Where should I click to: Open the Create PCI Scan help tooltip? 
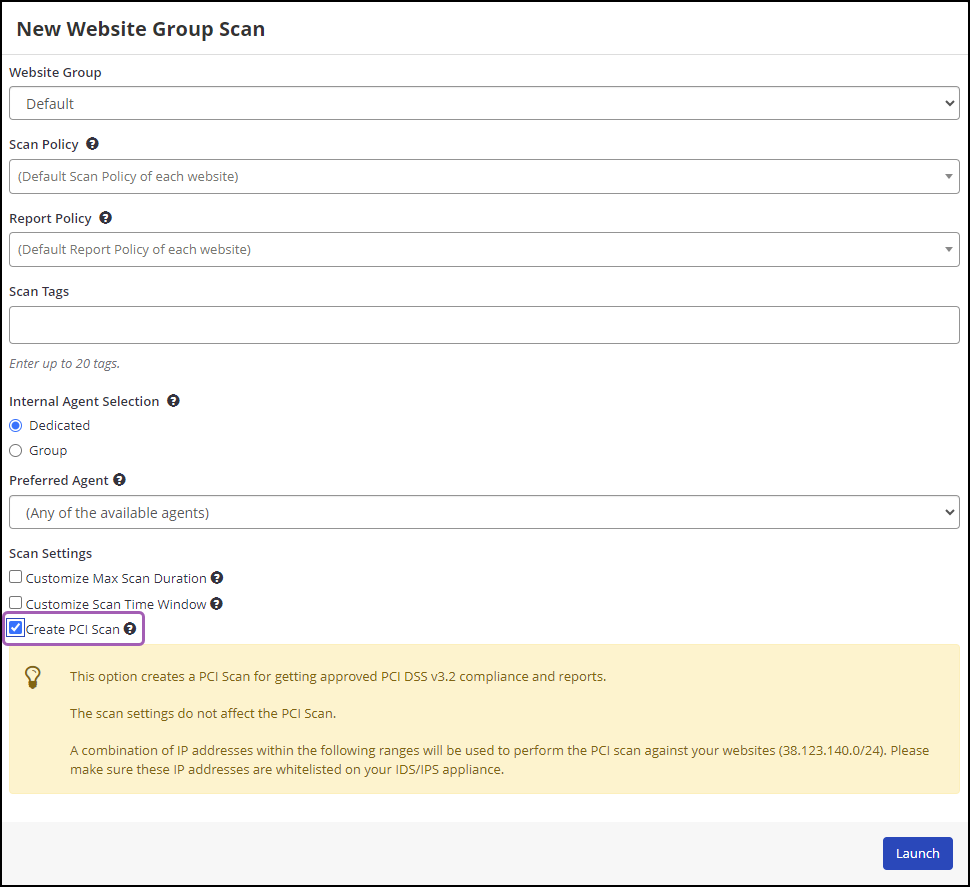pyautogui.click(x=130, y=628)
